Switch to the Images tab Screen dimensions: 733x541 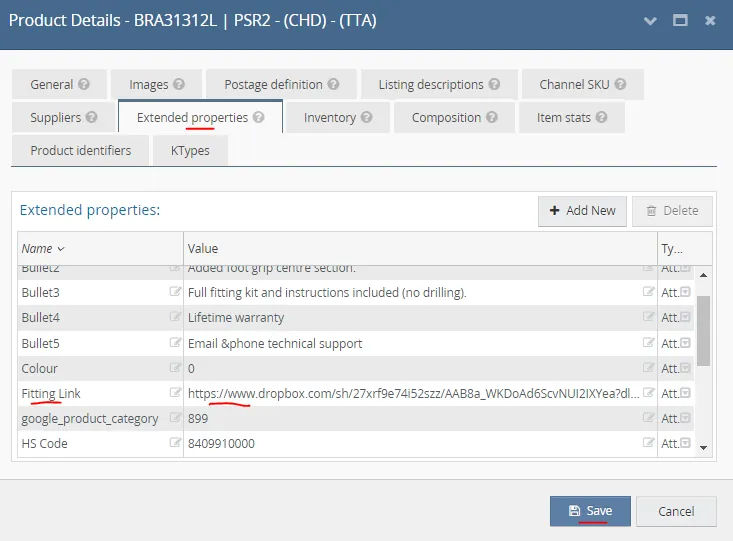tap(157, 84)
